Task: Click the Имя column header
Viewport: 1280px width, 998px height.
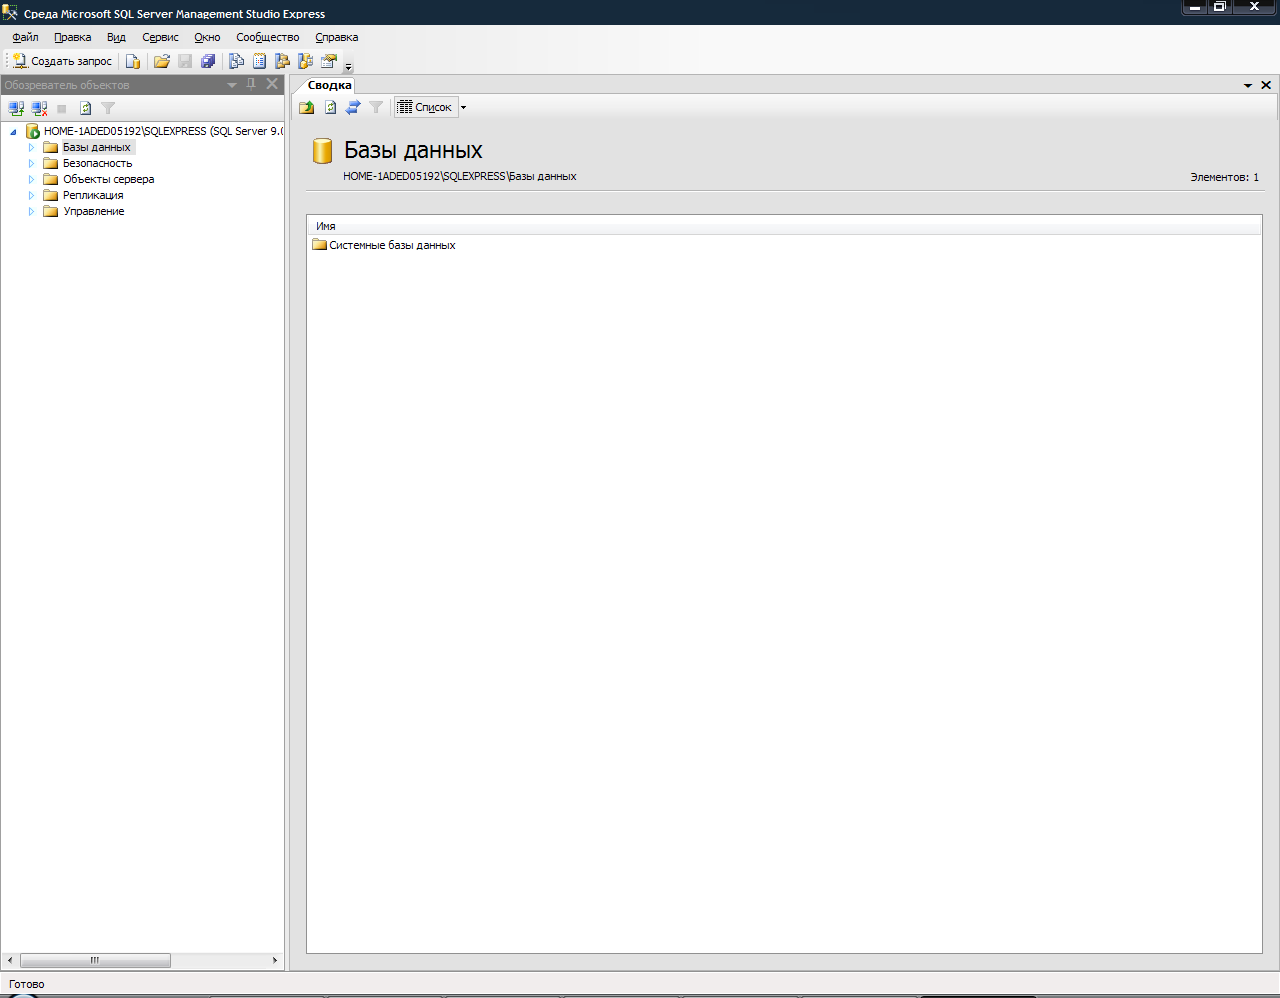Action: point(784,226)
